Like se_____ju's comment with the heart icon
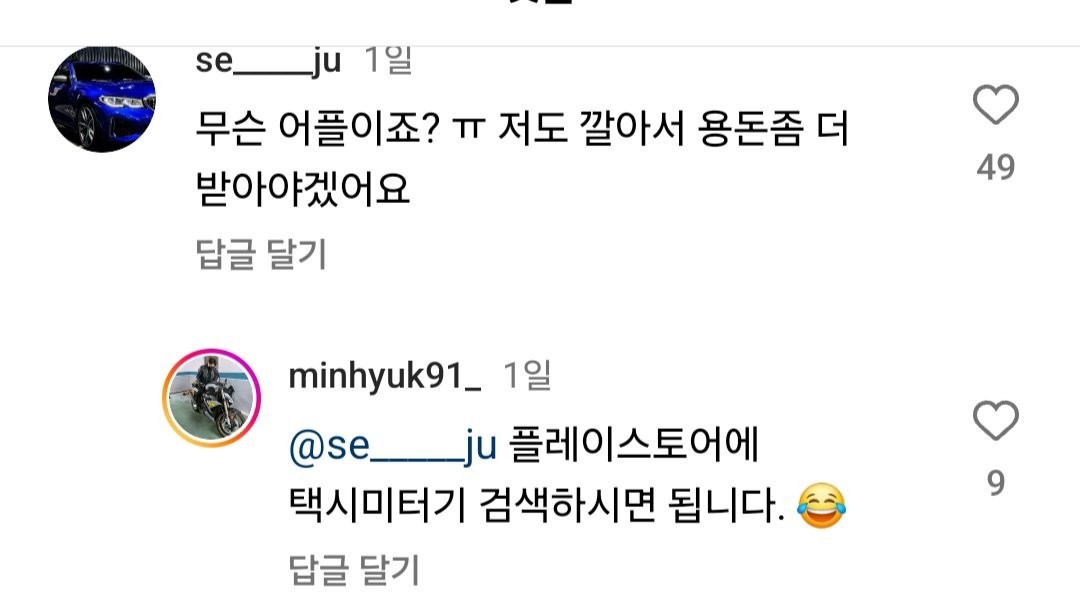The image size is (1080, 600). coord(995,105)
